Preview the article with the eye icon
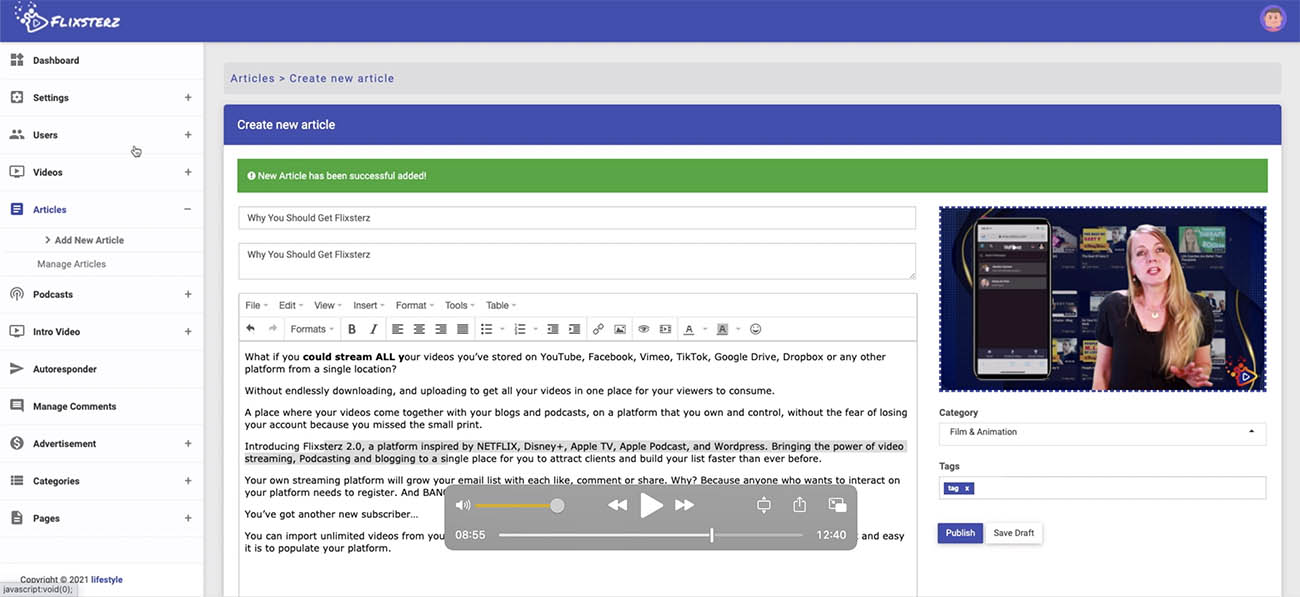This screenshot has width=1300, height=597. [x=643, y=329]
